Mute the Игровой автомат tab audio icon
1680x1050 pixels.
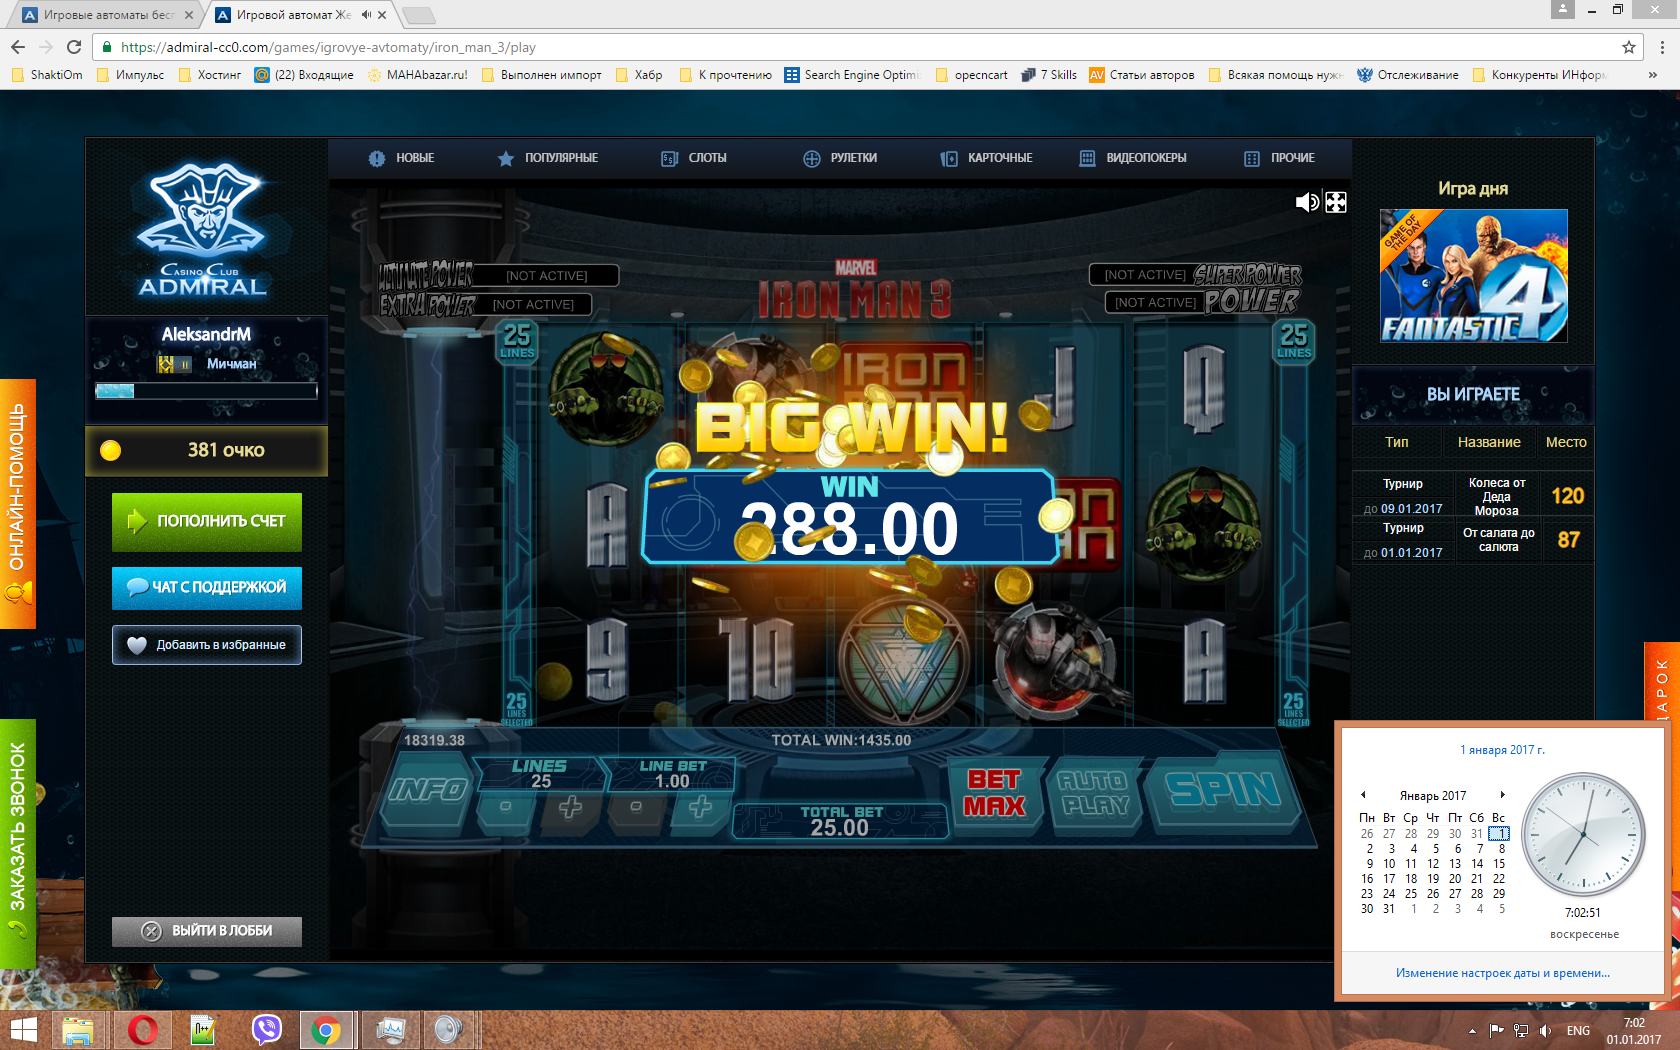coord(366,15)
